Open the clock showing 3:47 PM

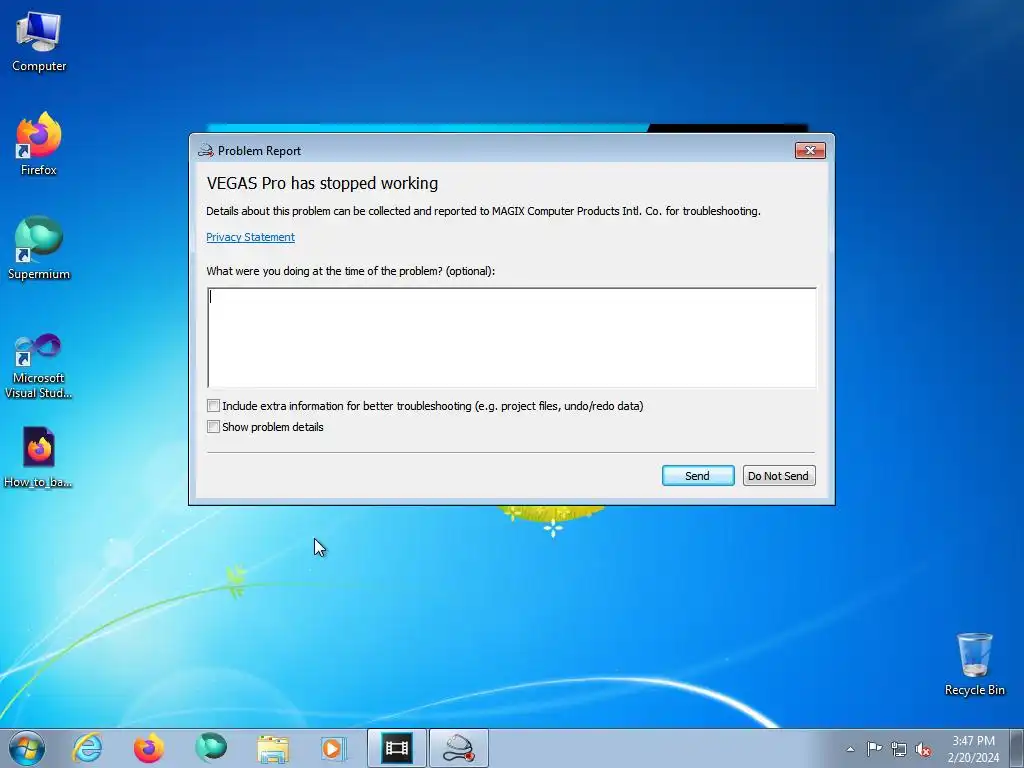pyautogui.click(x=973, y=748)
